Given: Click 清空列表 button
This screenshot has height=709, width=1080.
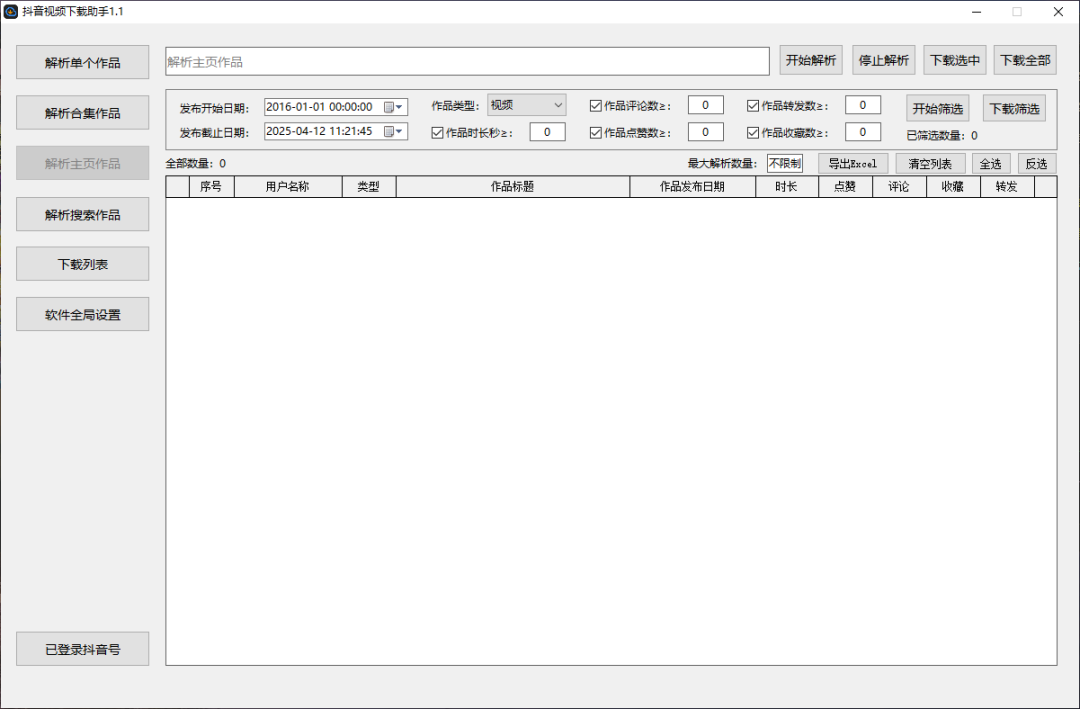Looking at the screenshot, I should (931, 164).
